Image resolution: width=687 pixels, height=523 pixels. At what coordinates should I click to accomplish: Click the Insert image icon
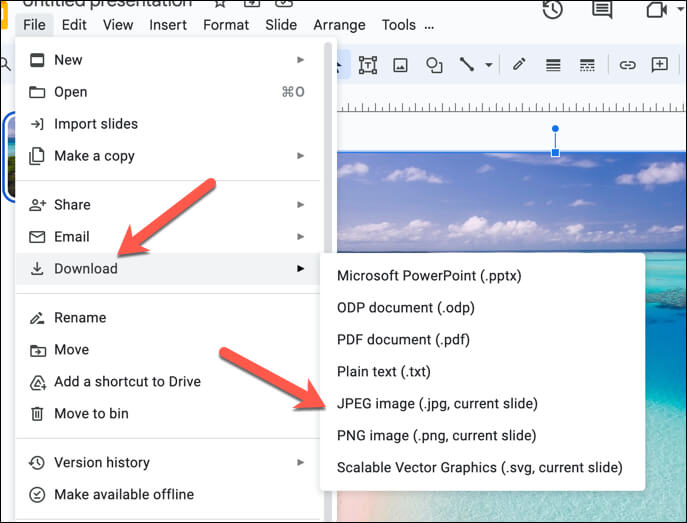click(x=400, y=65)
